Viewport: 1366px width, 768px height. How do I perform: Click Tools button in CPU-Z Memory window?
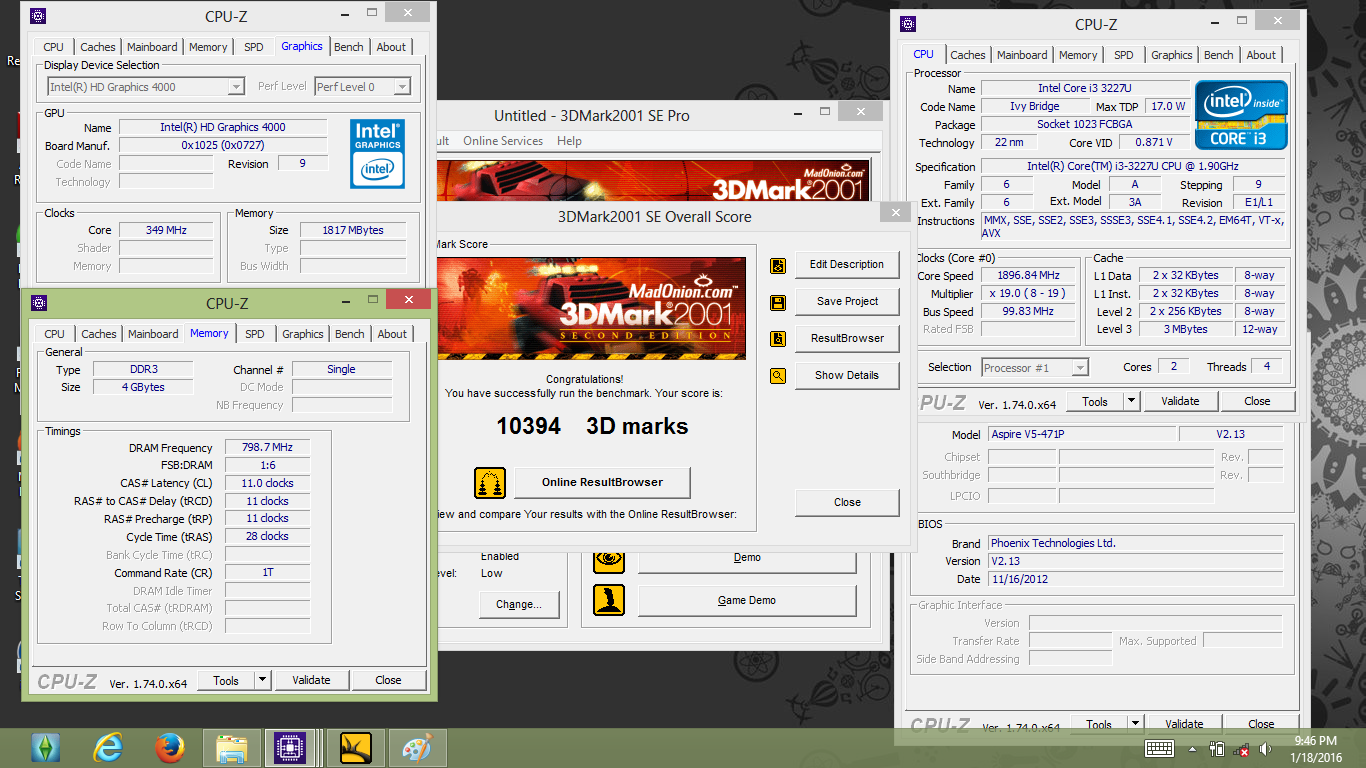226,680
